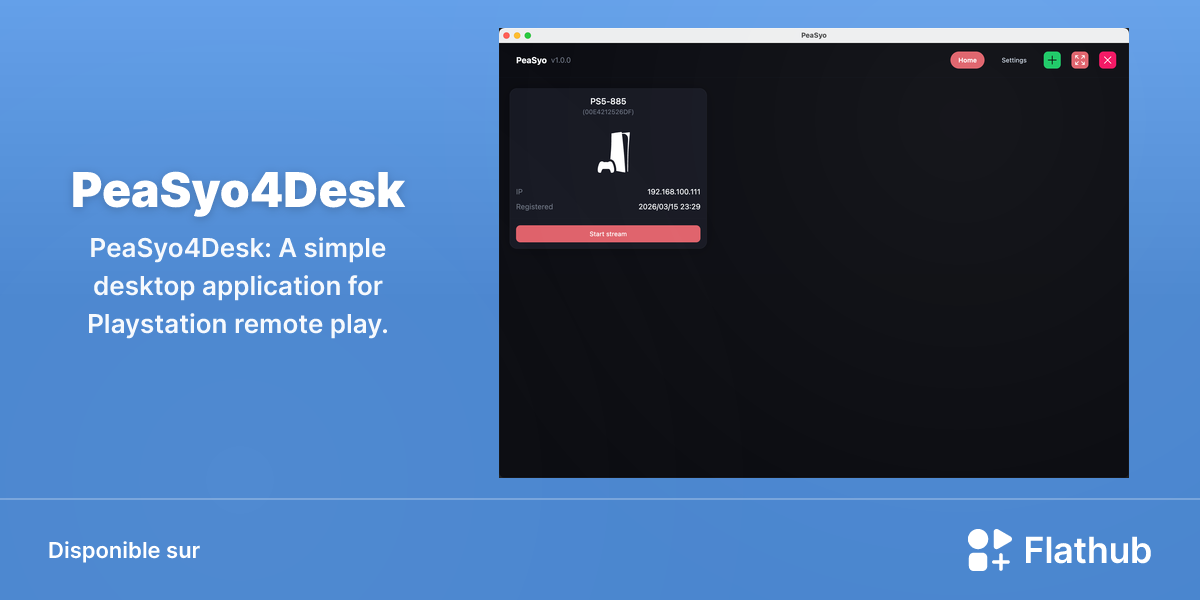Click the yellow macOS minimize button
The image size is (1200, 600).
tap(517, 35)
